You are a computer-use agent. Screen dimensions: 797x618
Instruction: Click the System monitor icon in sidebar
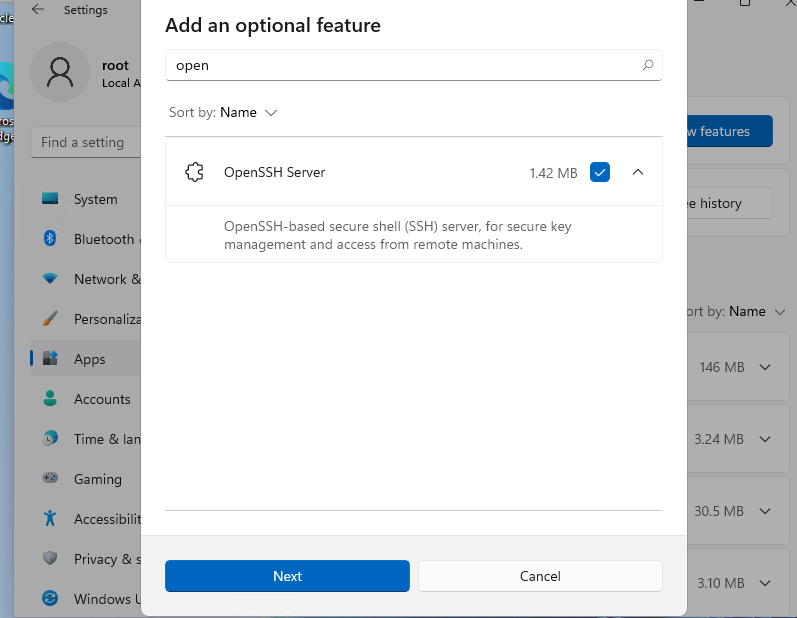50,198
